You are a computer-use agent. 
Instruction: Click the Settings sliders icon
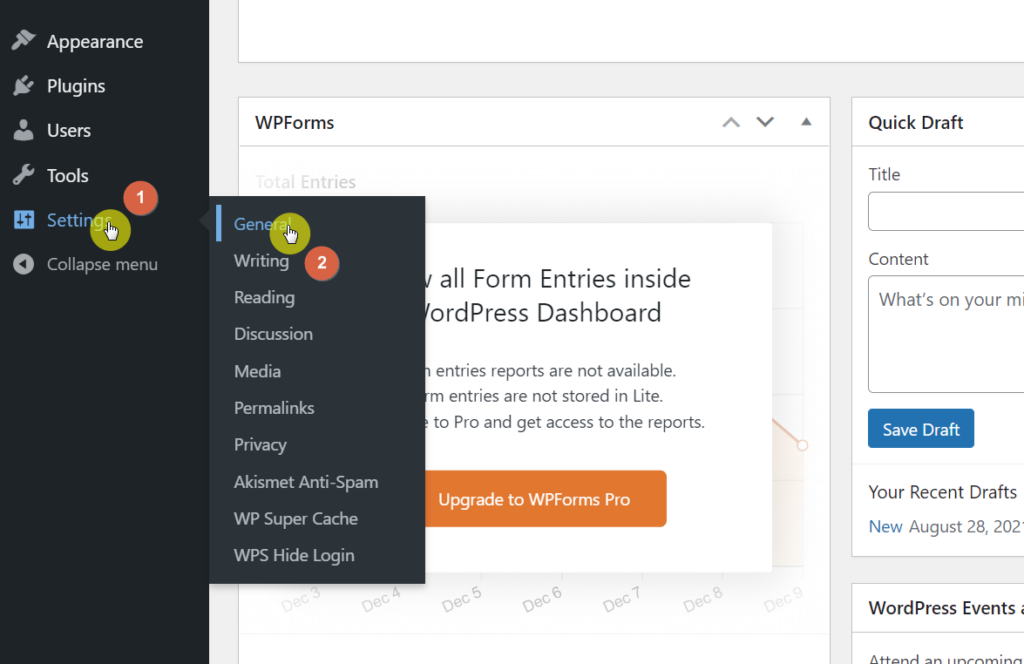click(24, 220)
